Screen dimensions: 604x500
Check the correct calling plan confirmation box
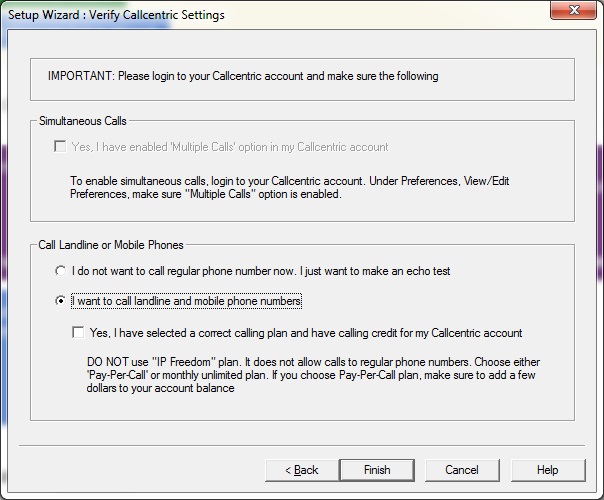pyautogui.click(x=79, y=333)
